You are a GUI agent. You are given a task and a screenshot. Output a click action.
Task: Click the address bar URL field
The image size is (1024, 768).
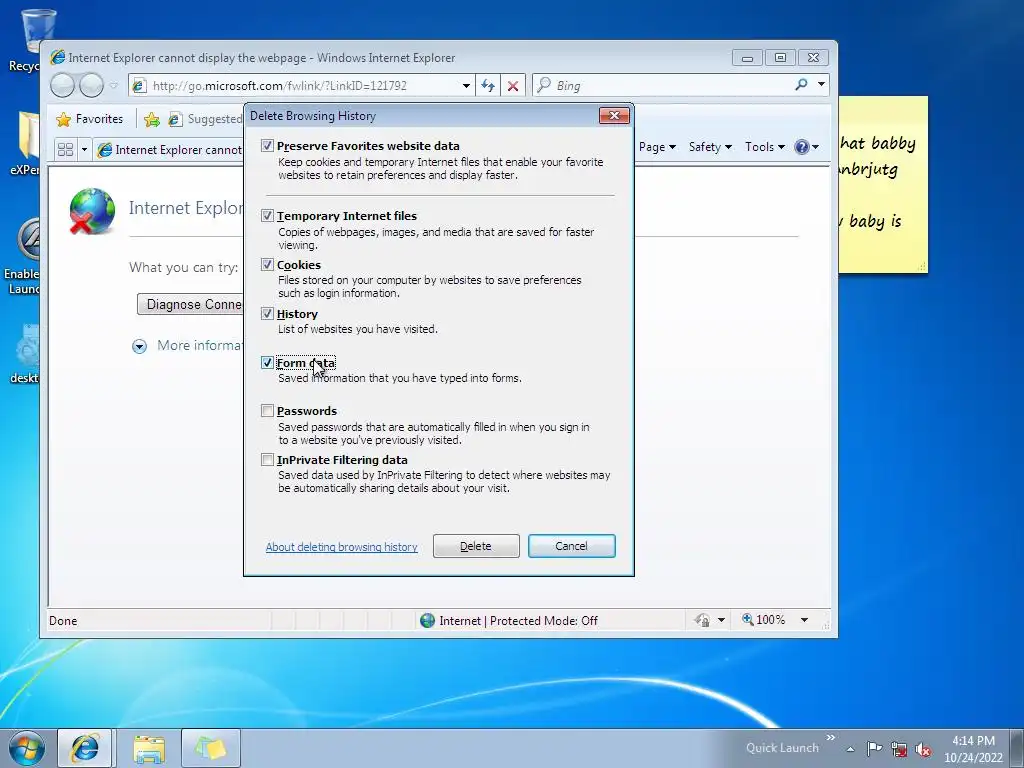[x=304, y=86]
